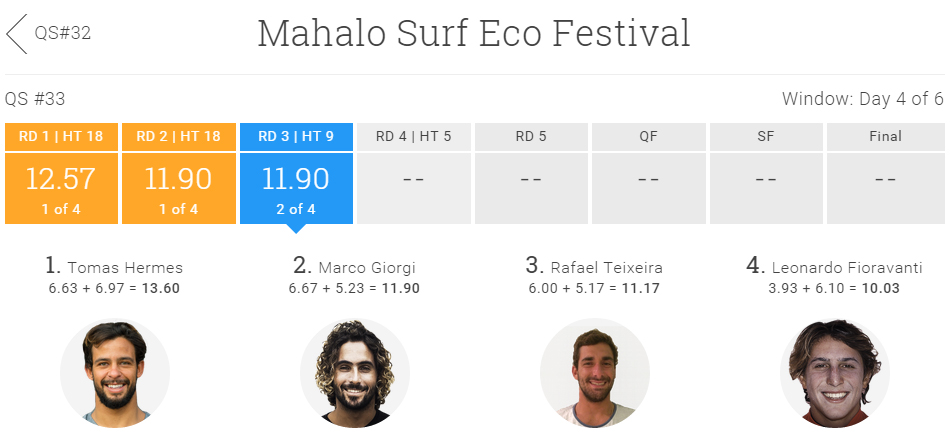The image size is (950, 446).
Task: Select the RD 1 | HT 18 tab
Action: pyautogui.click(x=61, y=136)
